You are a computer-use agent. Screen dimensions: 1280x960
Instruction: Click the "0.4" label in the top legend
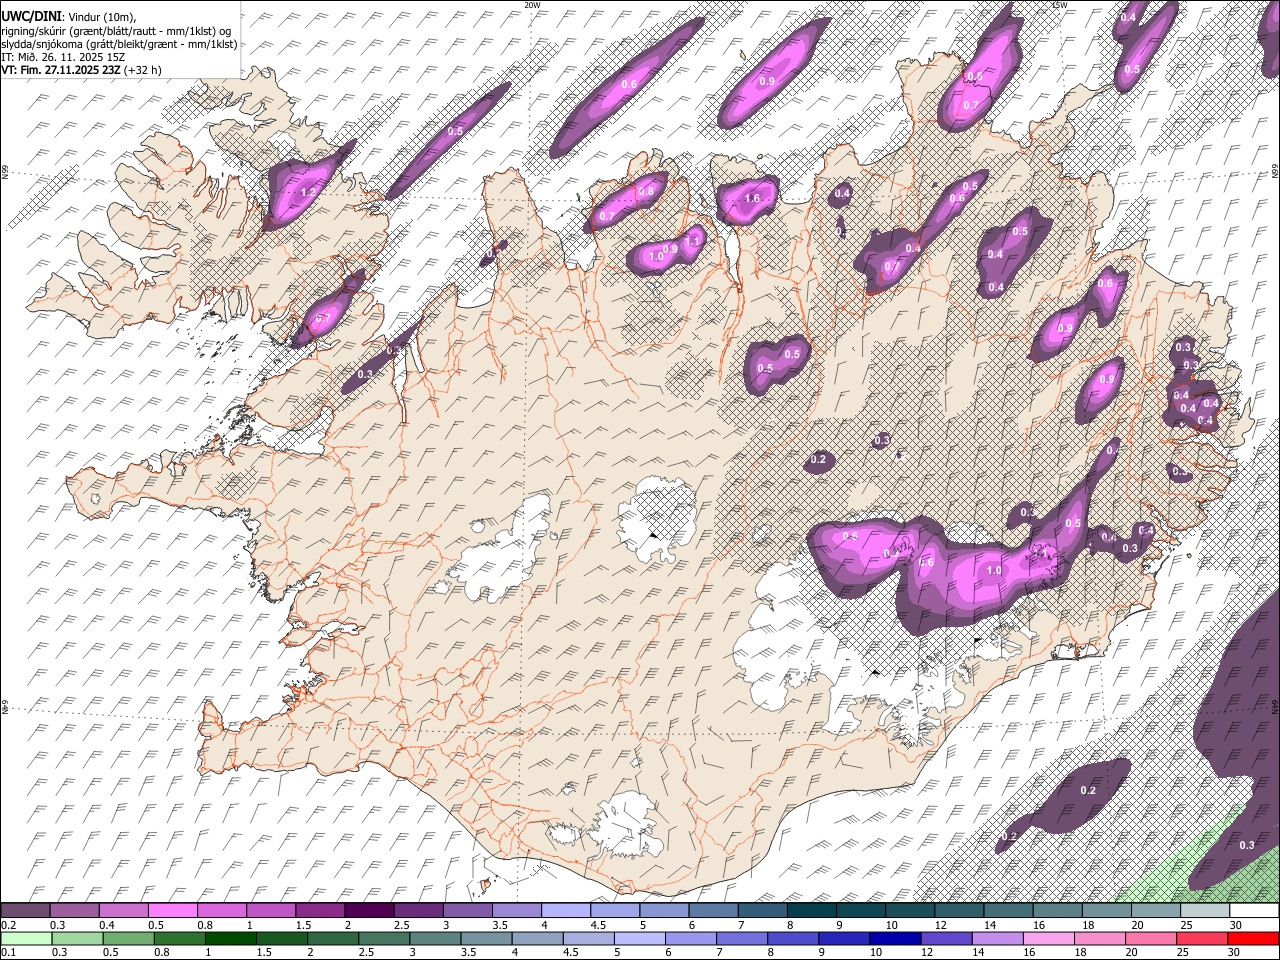[x=104, y=924]
